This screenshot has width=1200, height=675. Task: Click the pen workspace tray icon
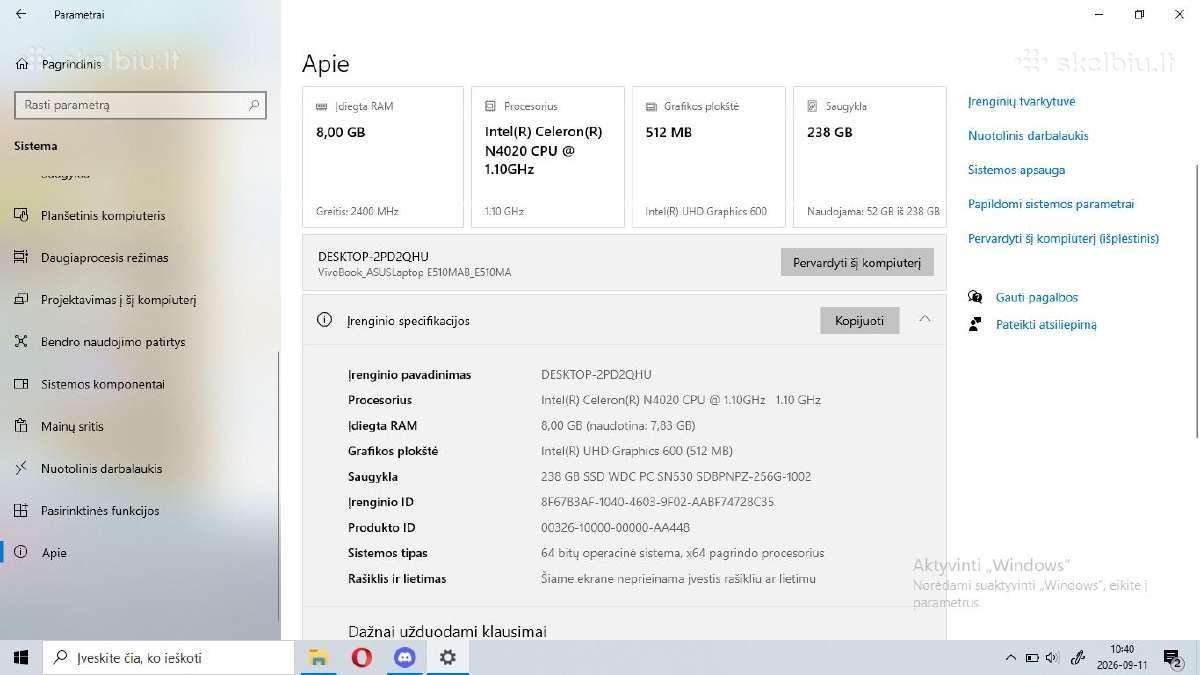click(x=1077, y=657)
